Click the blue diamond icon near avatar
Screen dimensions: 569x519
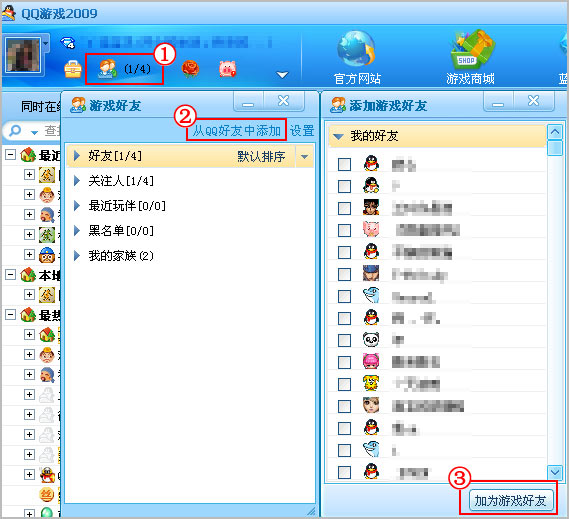(68, 42)
